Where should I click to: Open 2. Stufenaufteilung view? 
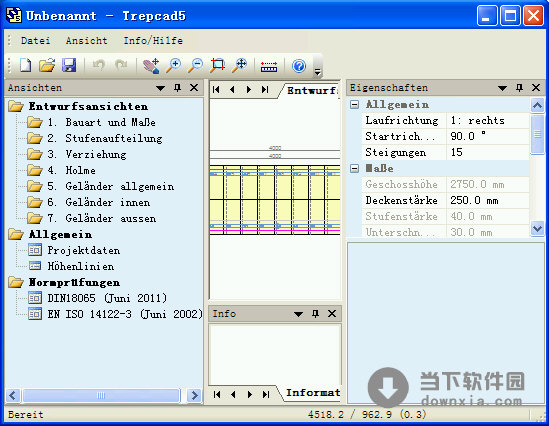[105, 139]
